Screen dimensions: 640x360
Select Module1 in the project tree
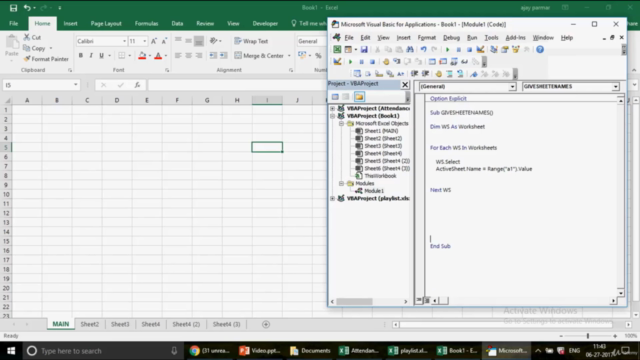point(369,191)
